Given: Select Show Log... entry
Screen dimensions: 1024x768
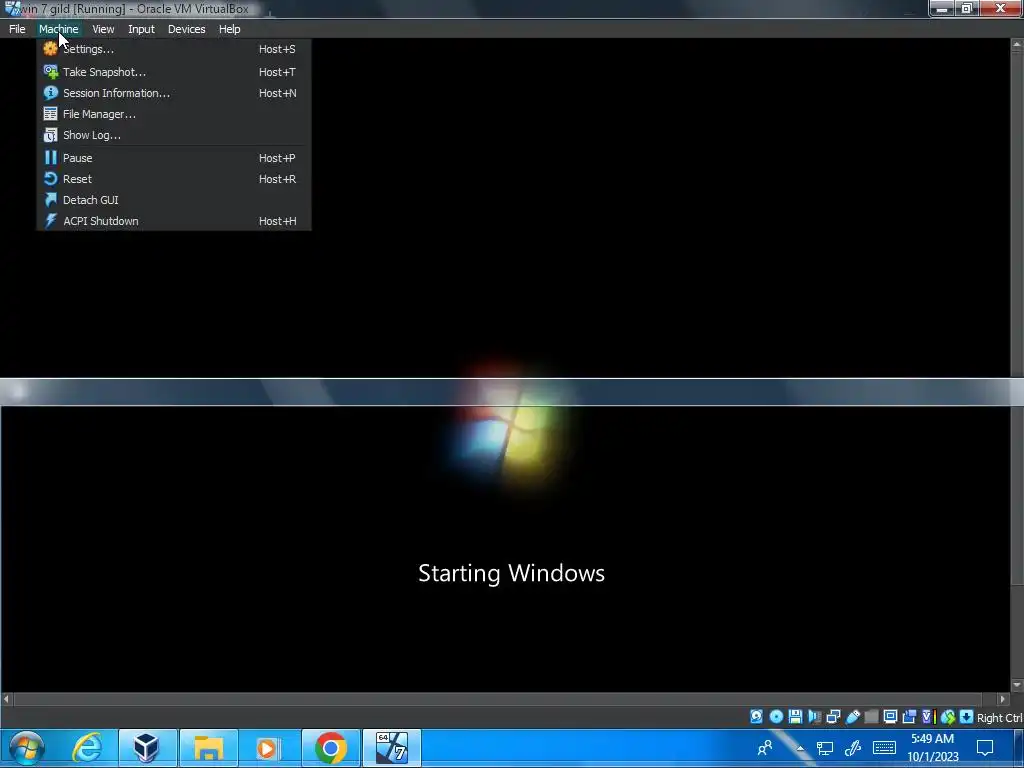Looking at the screenshot, I should click(x=173, y=135).
